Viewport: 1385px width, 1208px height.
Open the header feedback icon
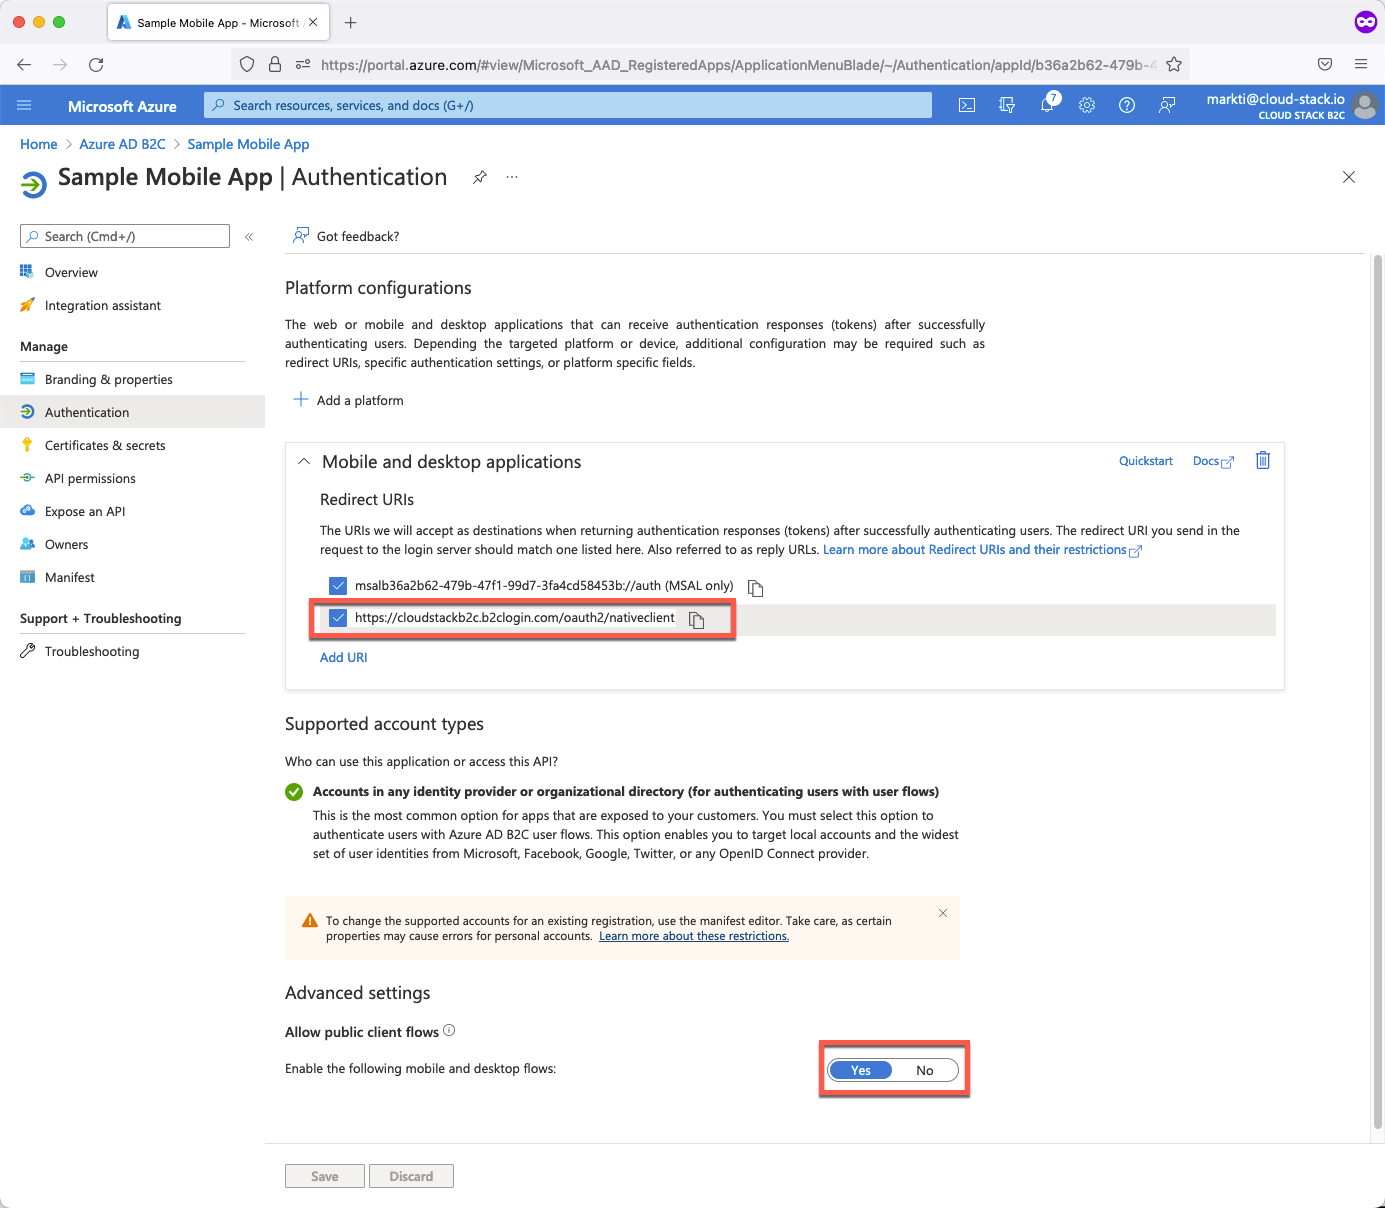click(x=1167, y=105)
